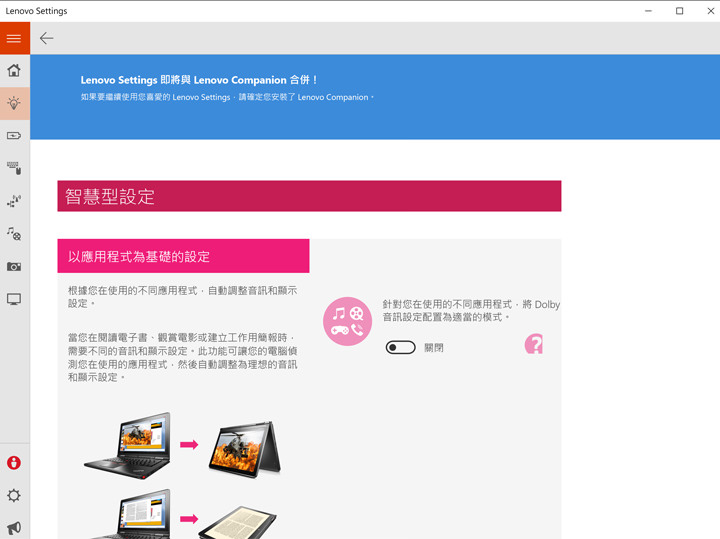The width and height of the screenshot is (720, 539).
Task: Open the network wireless settings icon
Action: point(14,201)
